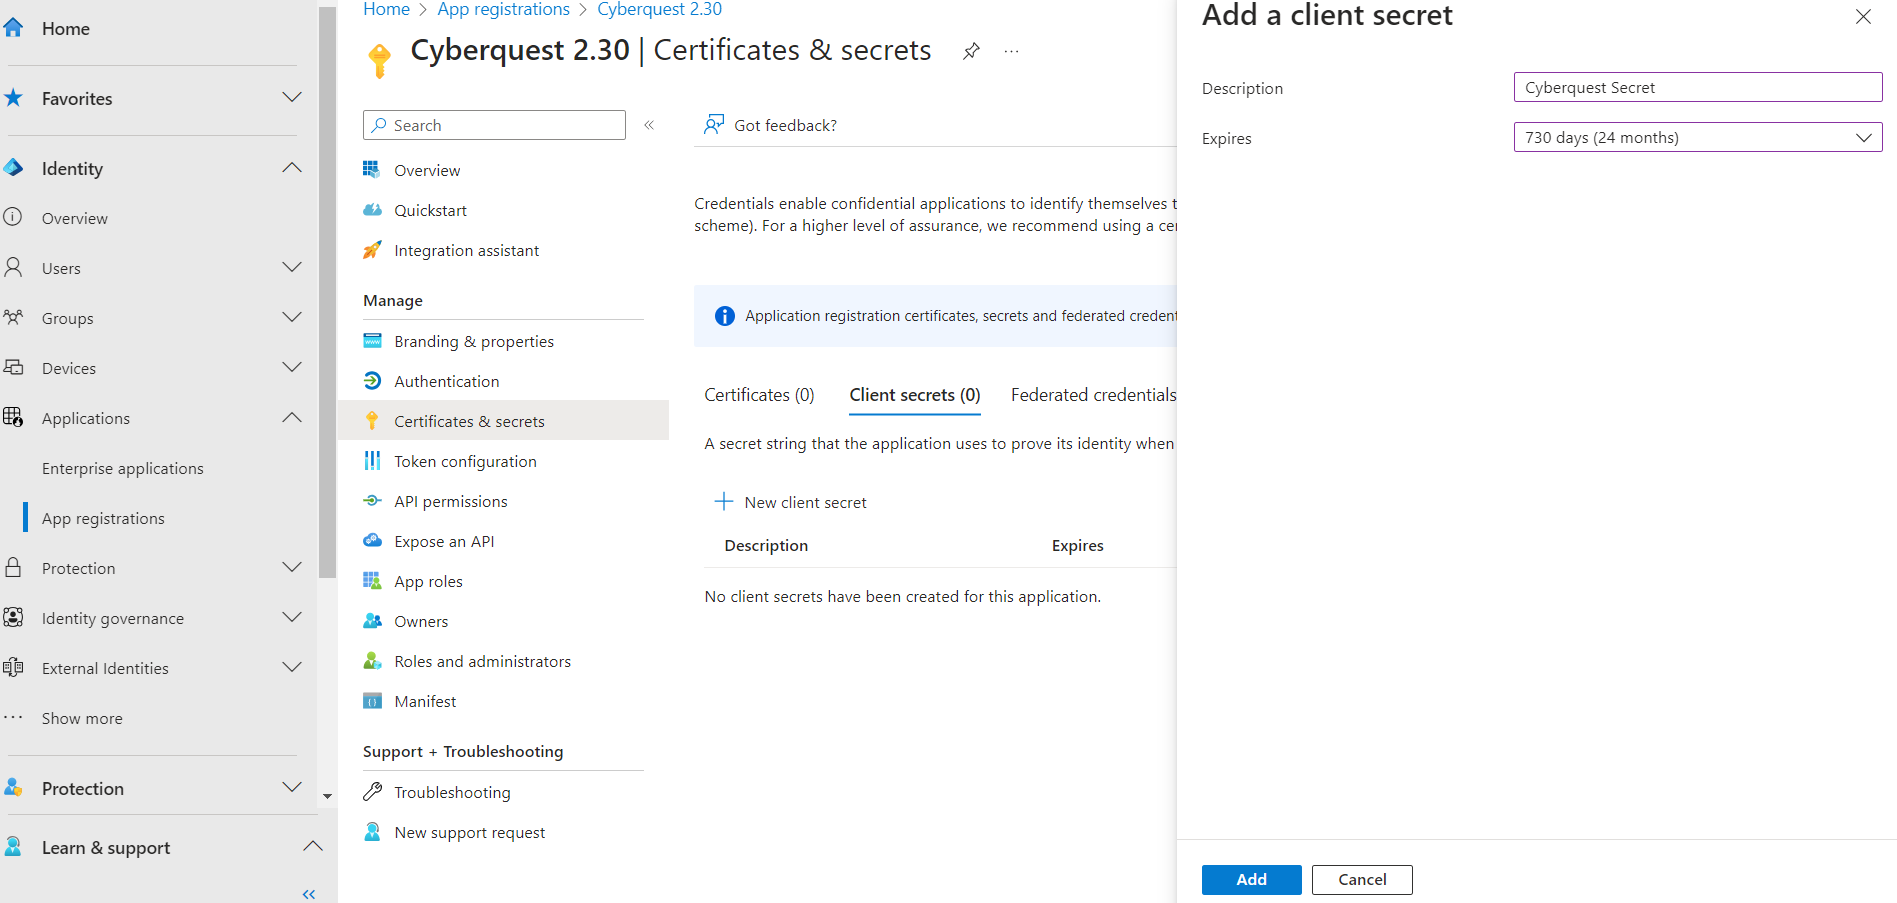Click the left sidebar vertical scrollbar

[x=327, y=290]
